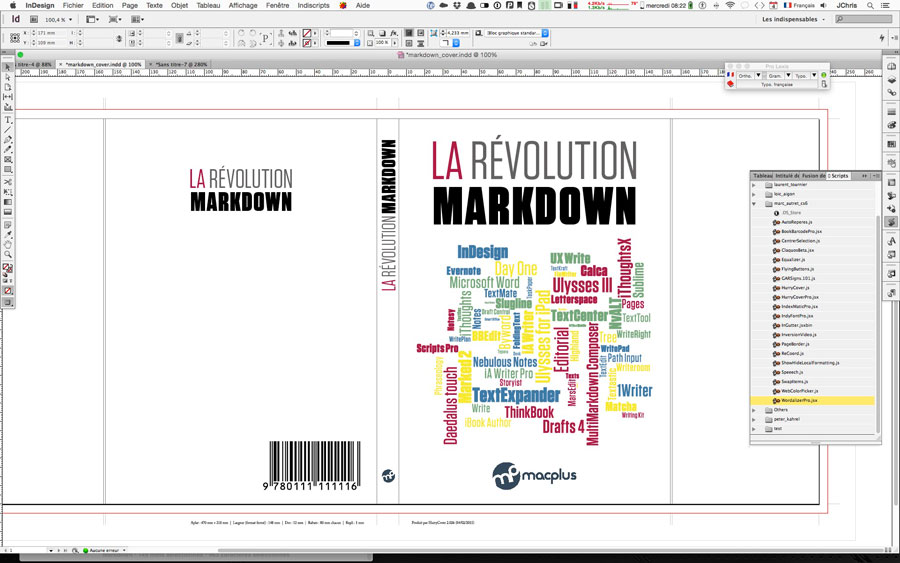Select the Zoom magnifier tool
The image size is (900, 563).
8,254
